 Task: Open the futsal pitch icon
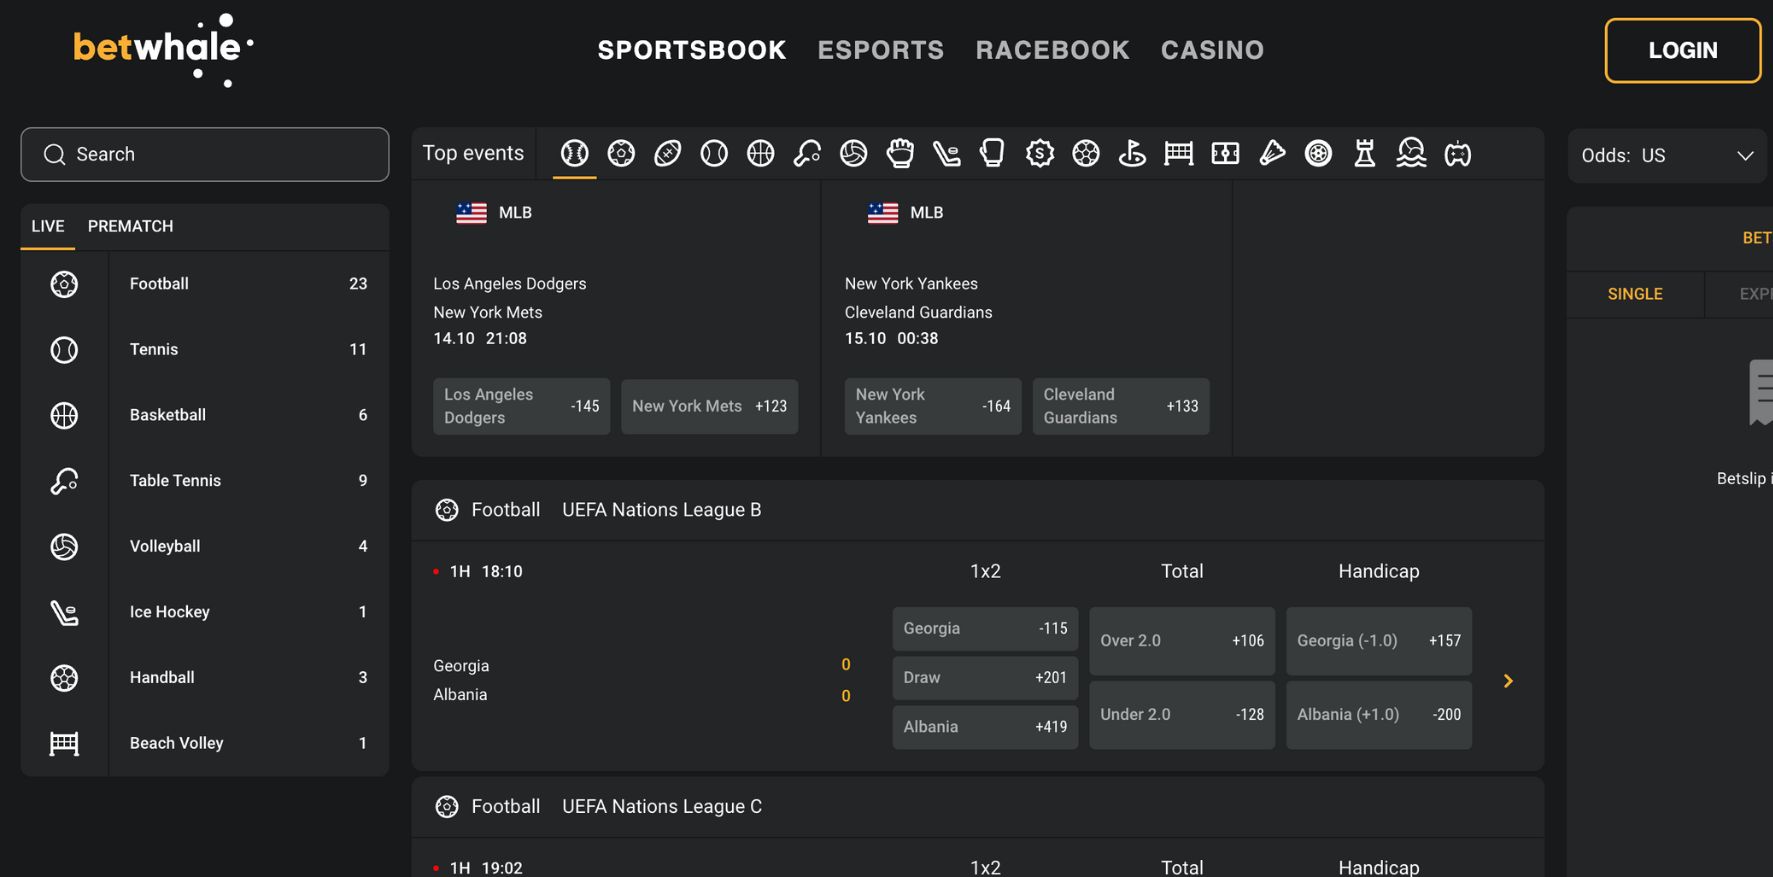click(x=1225, y=153)
